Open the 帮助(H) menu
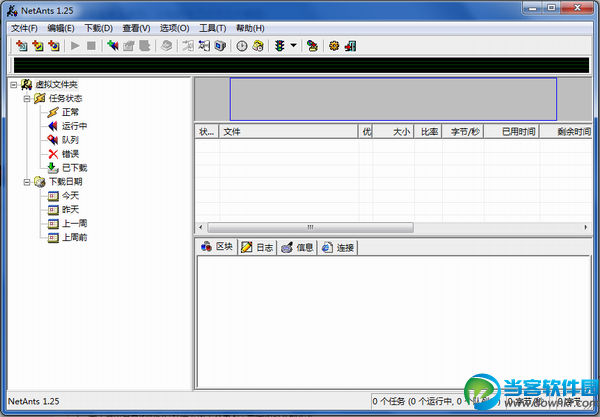The width and height of the screenshot is (600, 417). point(250,28)
